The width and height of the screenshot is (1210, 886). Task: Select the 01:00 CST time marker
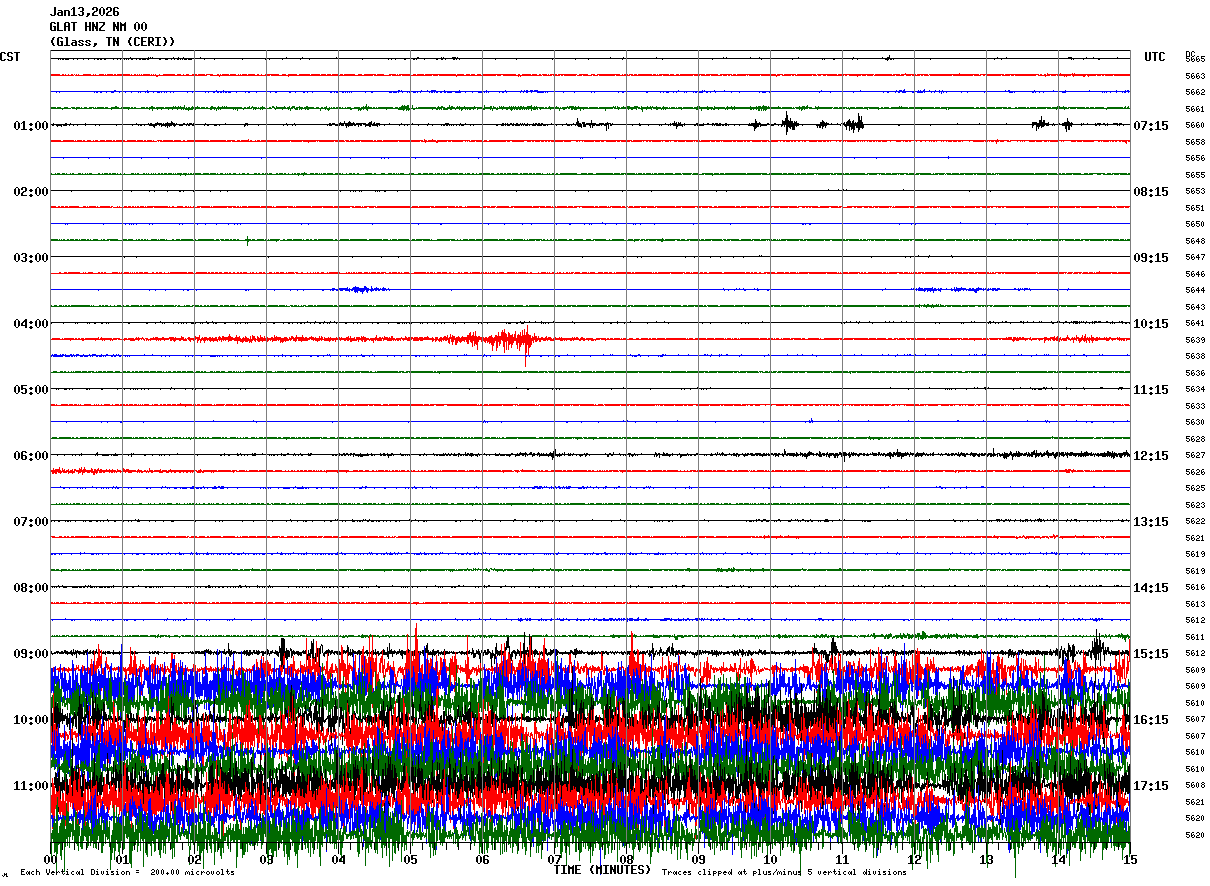pyautogui.click(x=31, y=126)
